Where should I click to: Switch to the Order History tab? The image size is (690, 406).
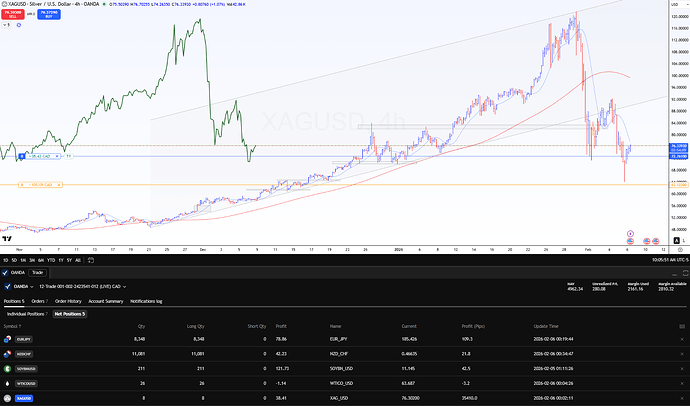pos(68,301)
